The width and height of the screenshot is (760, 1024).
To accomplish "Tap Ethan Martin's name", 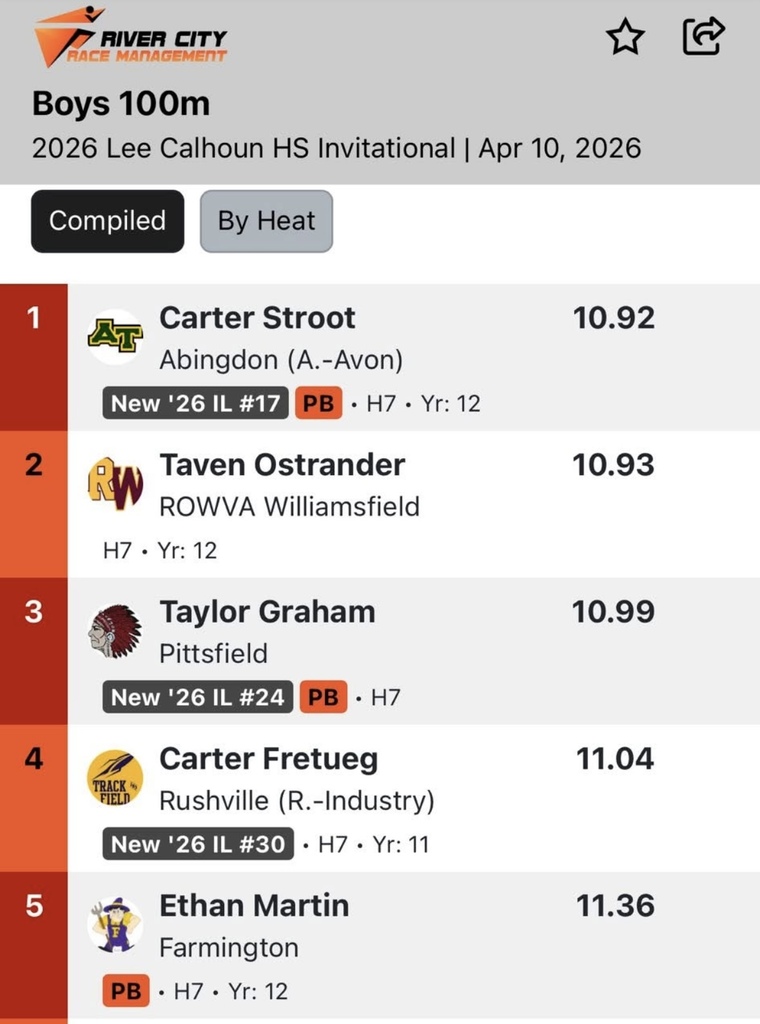I will point(254,906).
